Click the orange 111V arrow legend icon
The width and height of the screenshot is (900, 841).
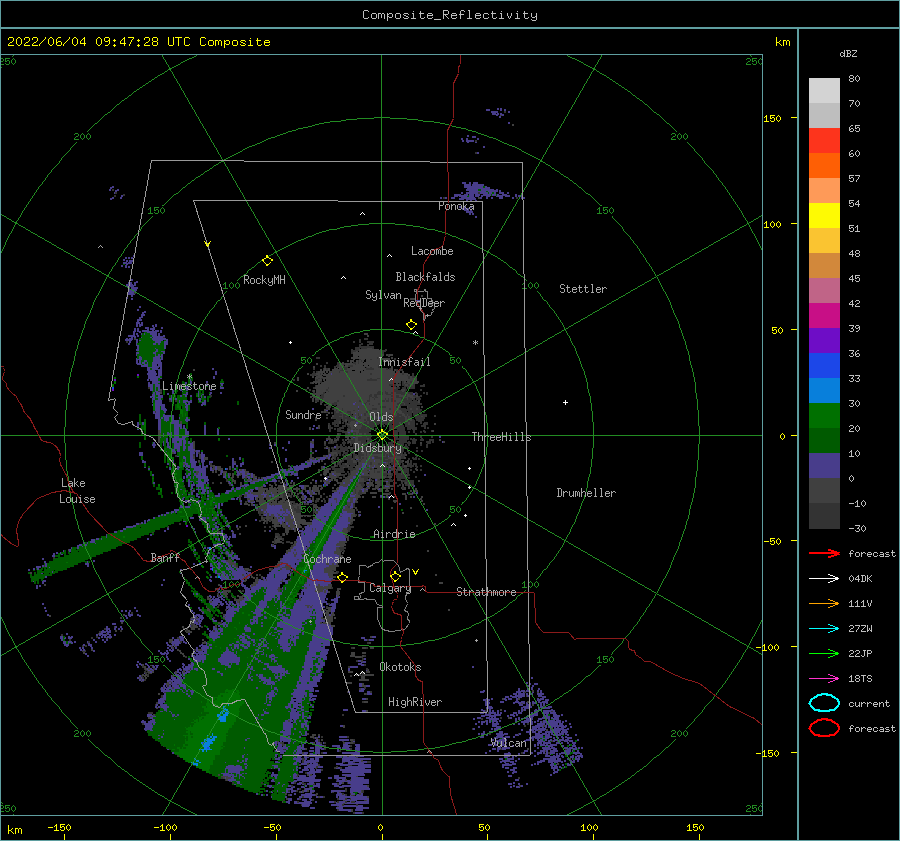[824, 603]
